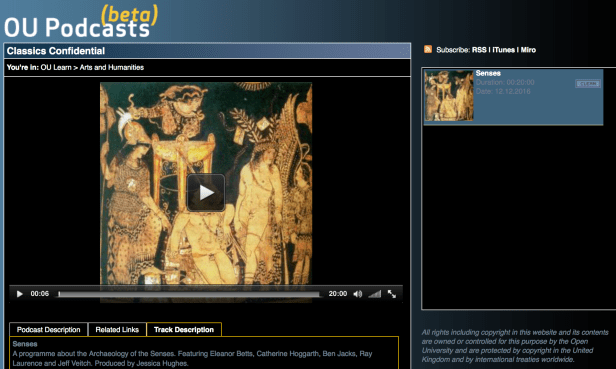Click the 00:06 elapsed time display
The image size is (616, 369).
(x=40, y=294)
